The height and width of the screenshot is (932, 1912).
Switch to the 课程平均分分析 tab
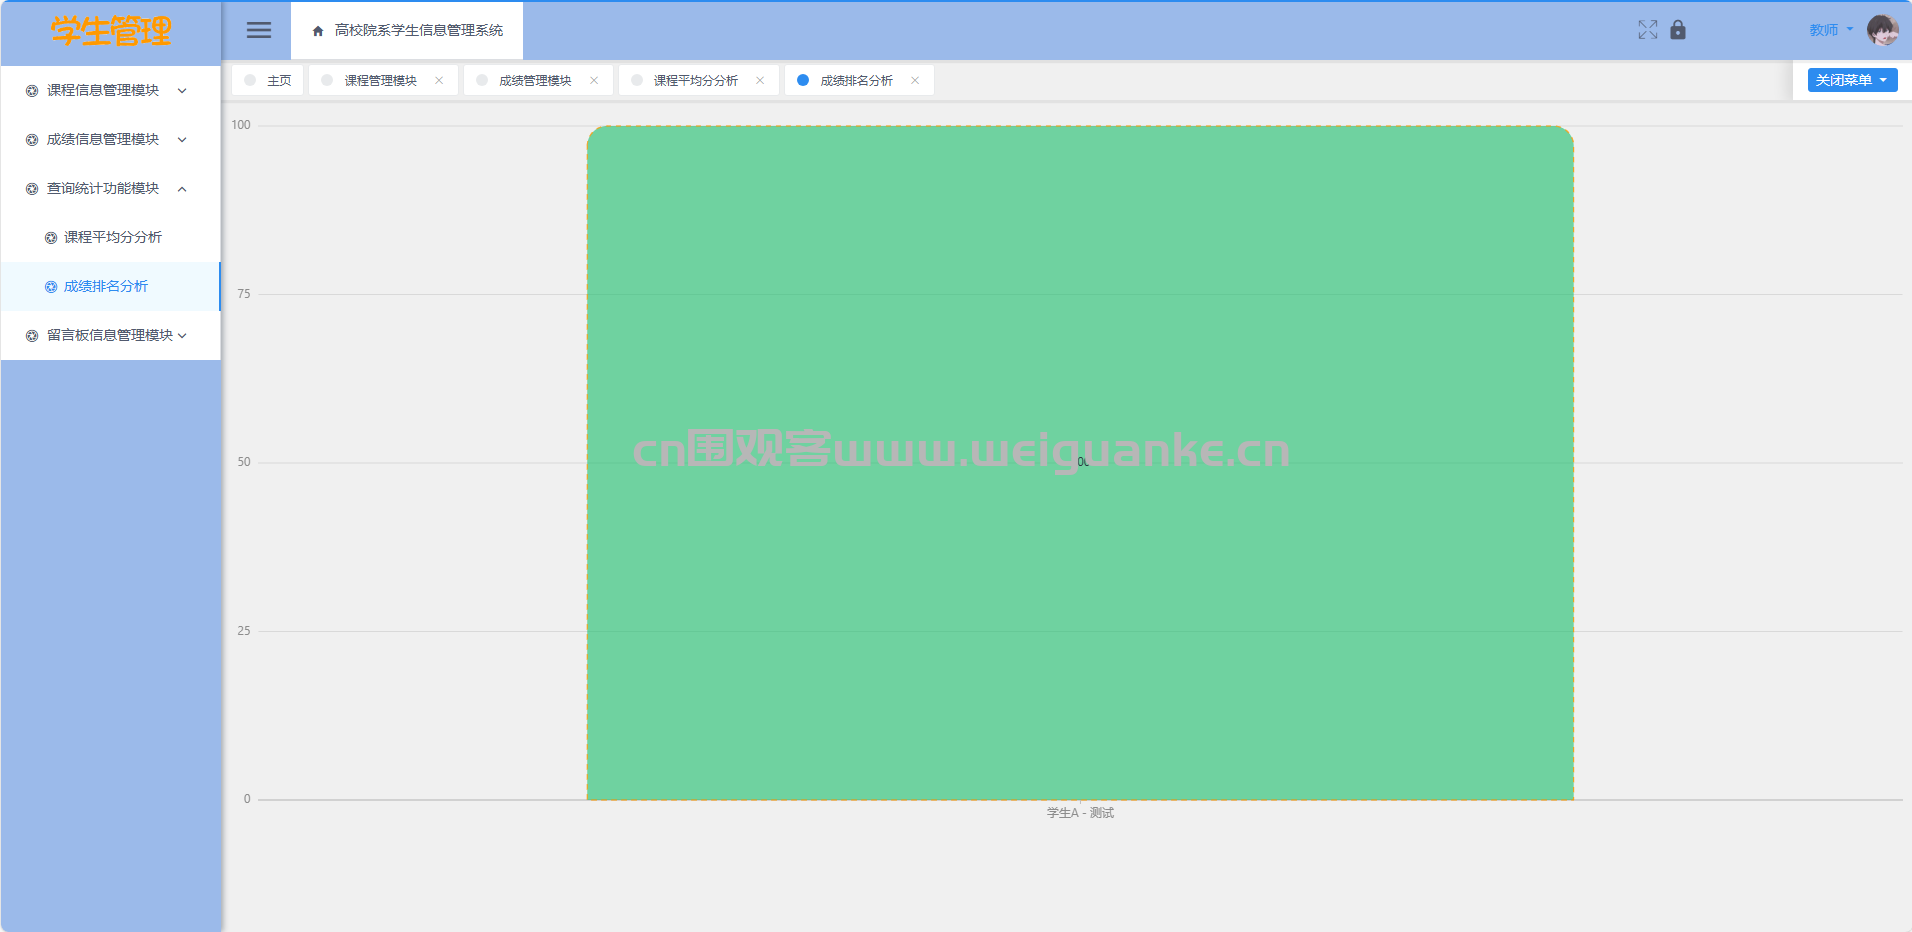[695, 81]
